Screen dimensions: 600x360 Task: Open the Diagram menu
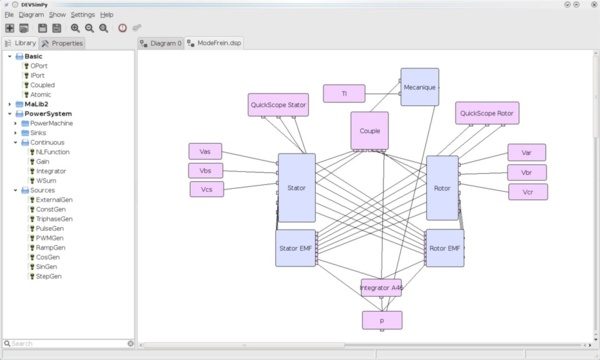31,15
